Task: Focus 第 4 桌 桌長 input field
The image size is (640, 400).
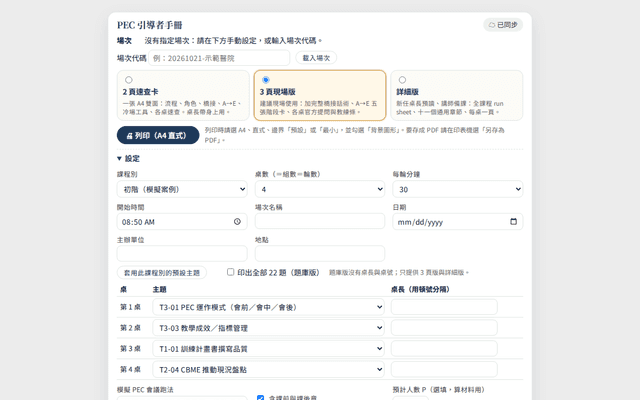Action: 444,369
